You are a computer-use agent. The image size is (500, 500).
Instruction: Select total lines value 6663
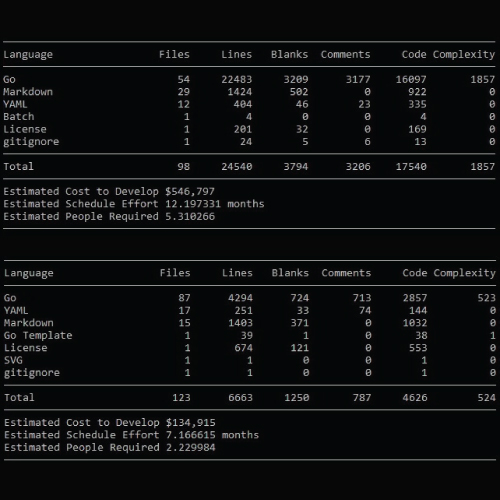coord(240,397)
